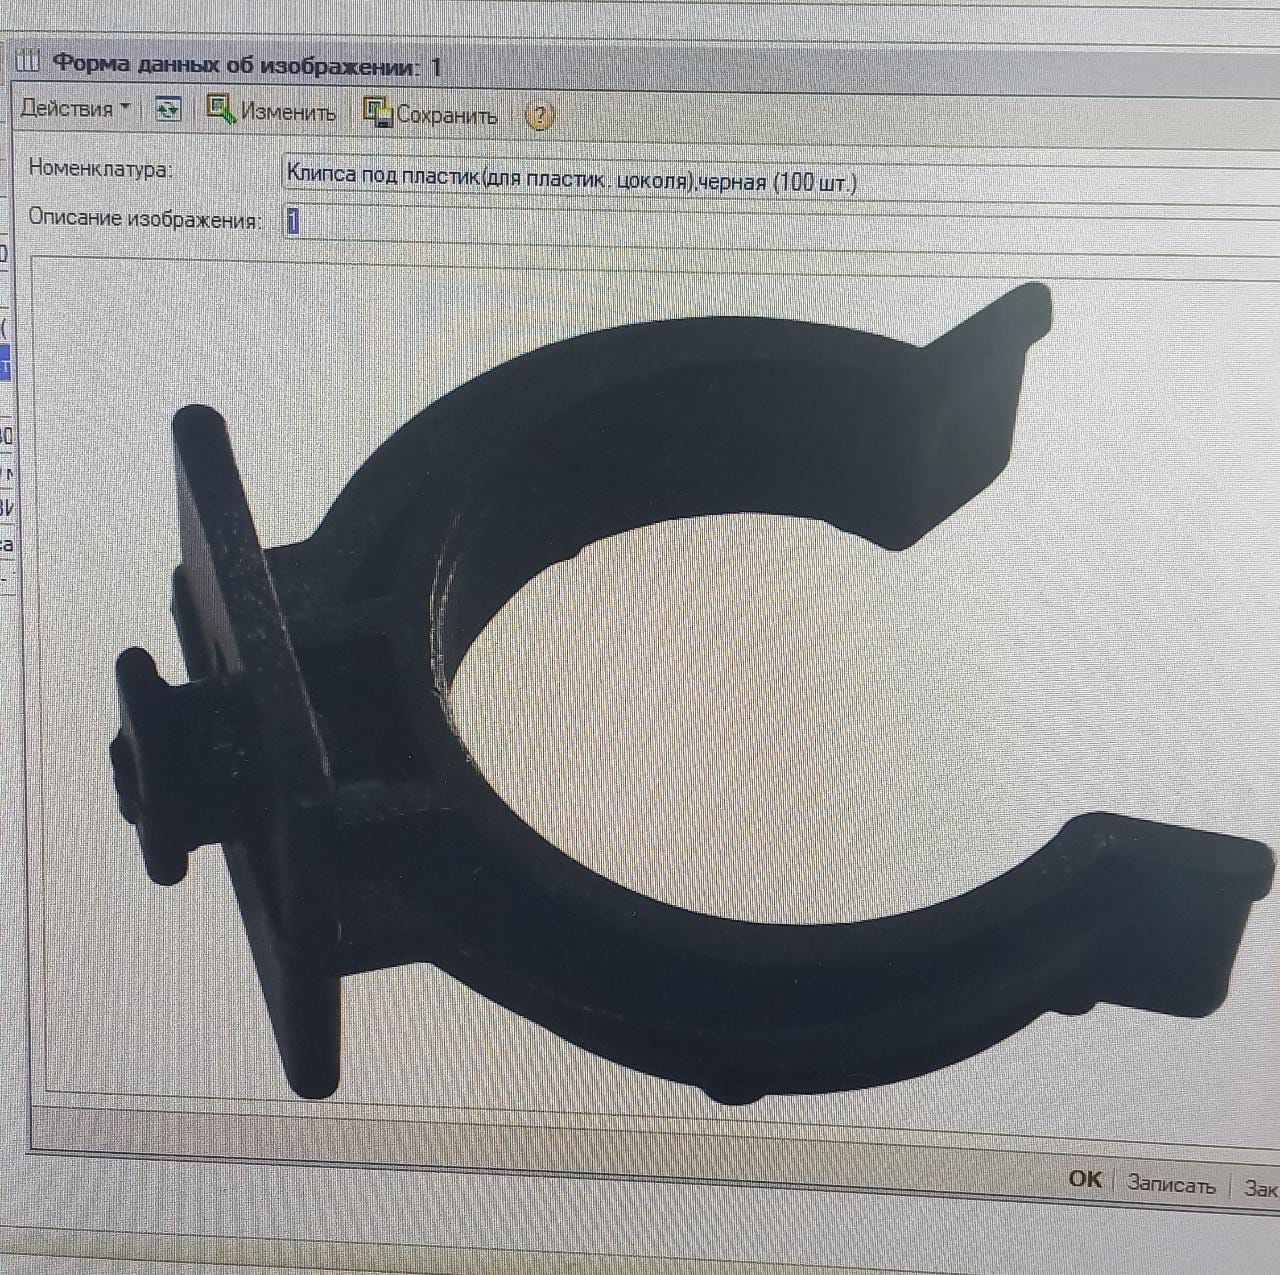Click the Записать button
This screenshot has height=1275, width=1280.
pyautogui.click(x=1171, y=1184)
